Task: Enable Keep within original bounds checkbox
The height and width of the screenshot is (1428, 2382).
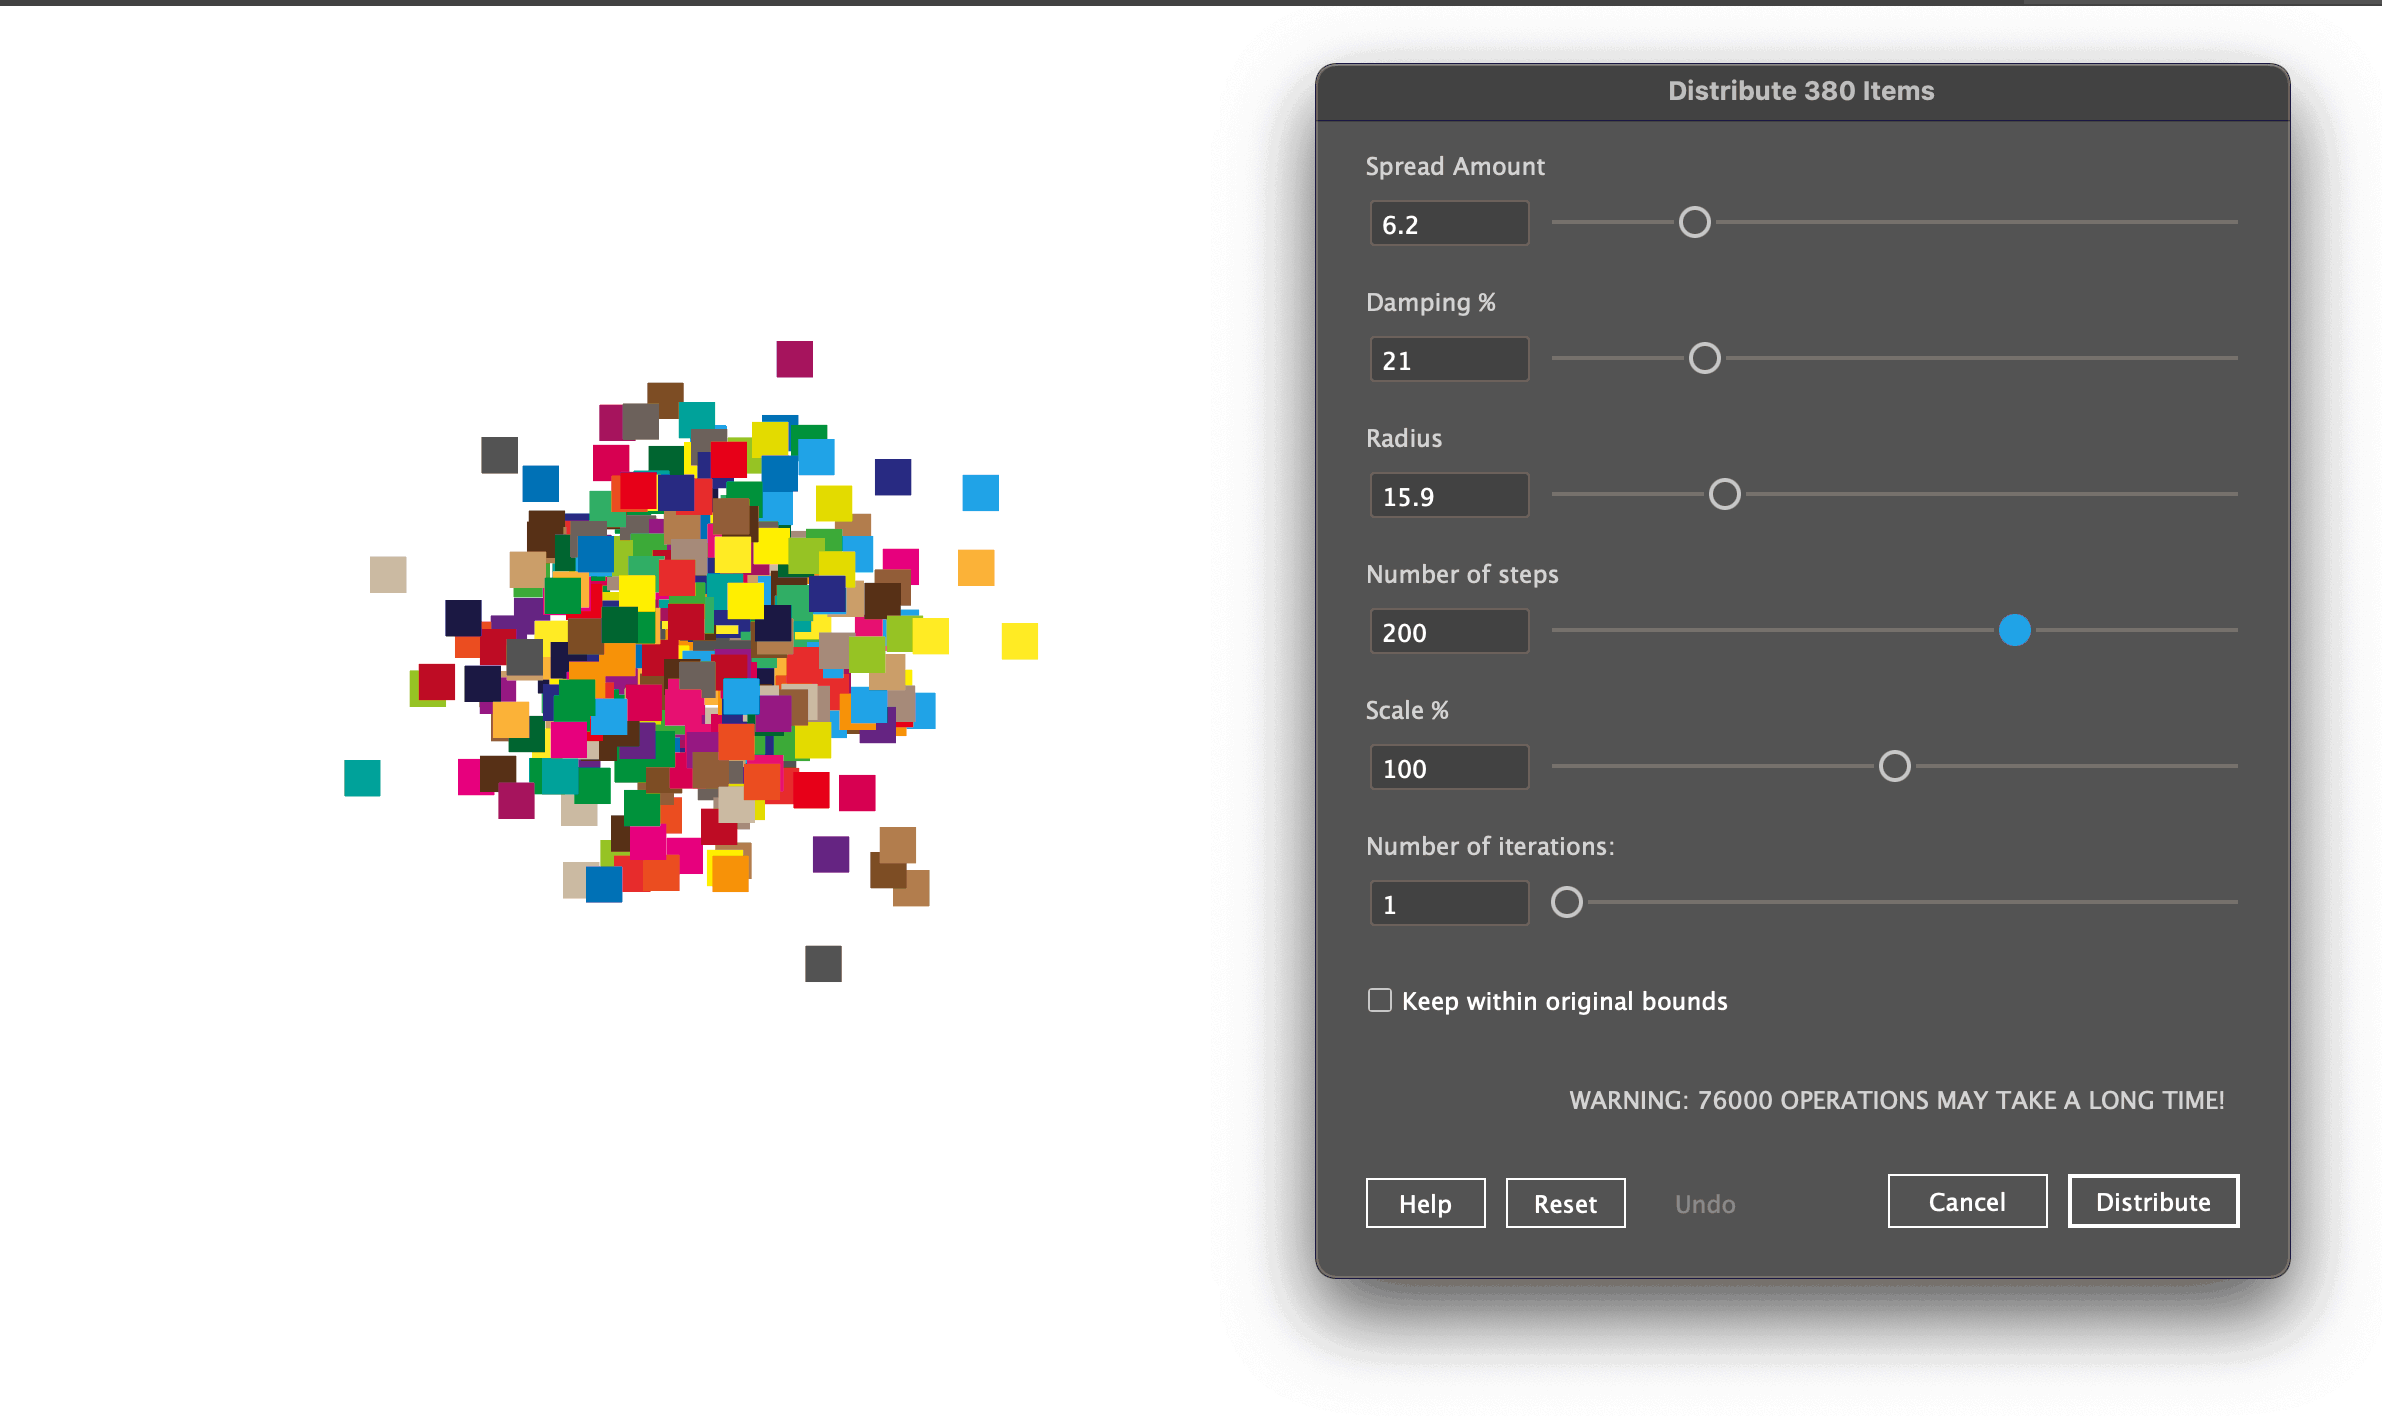Action: [x=1380, y=1000]
